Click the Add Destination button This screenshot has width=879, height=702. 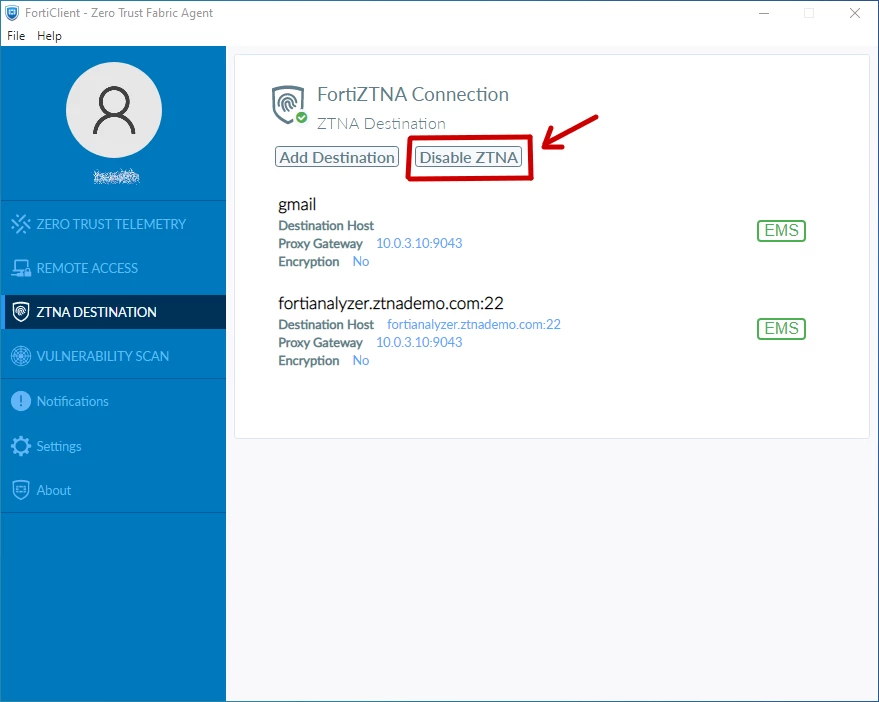click(x=337, y=157)
